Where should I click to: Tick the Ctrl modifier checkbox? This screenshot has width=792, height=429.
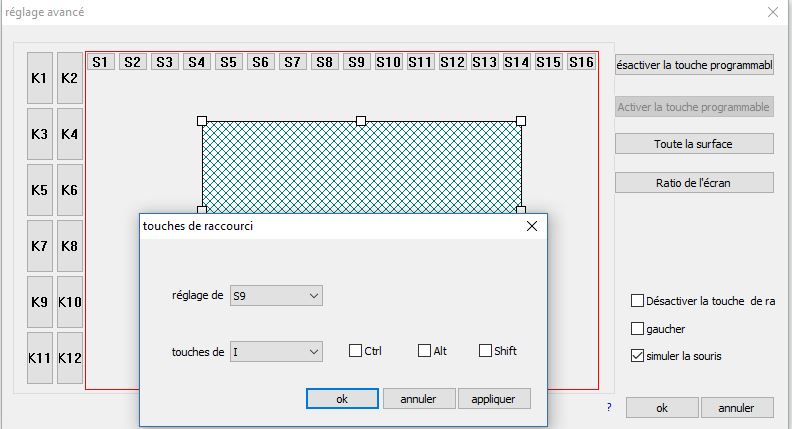tap(356, 351)
